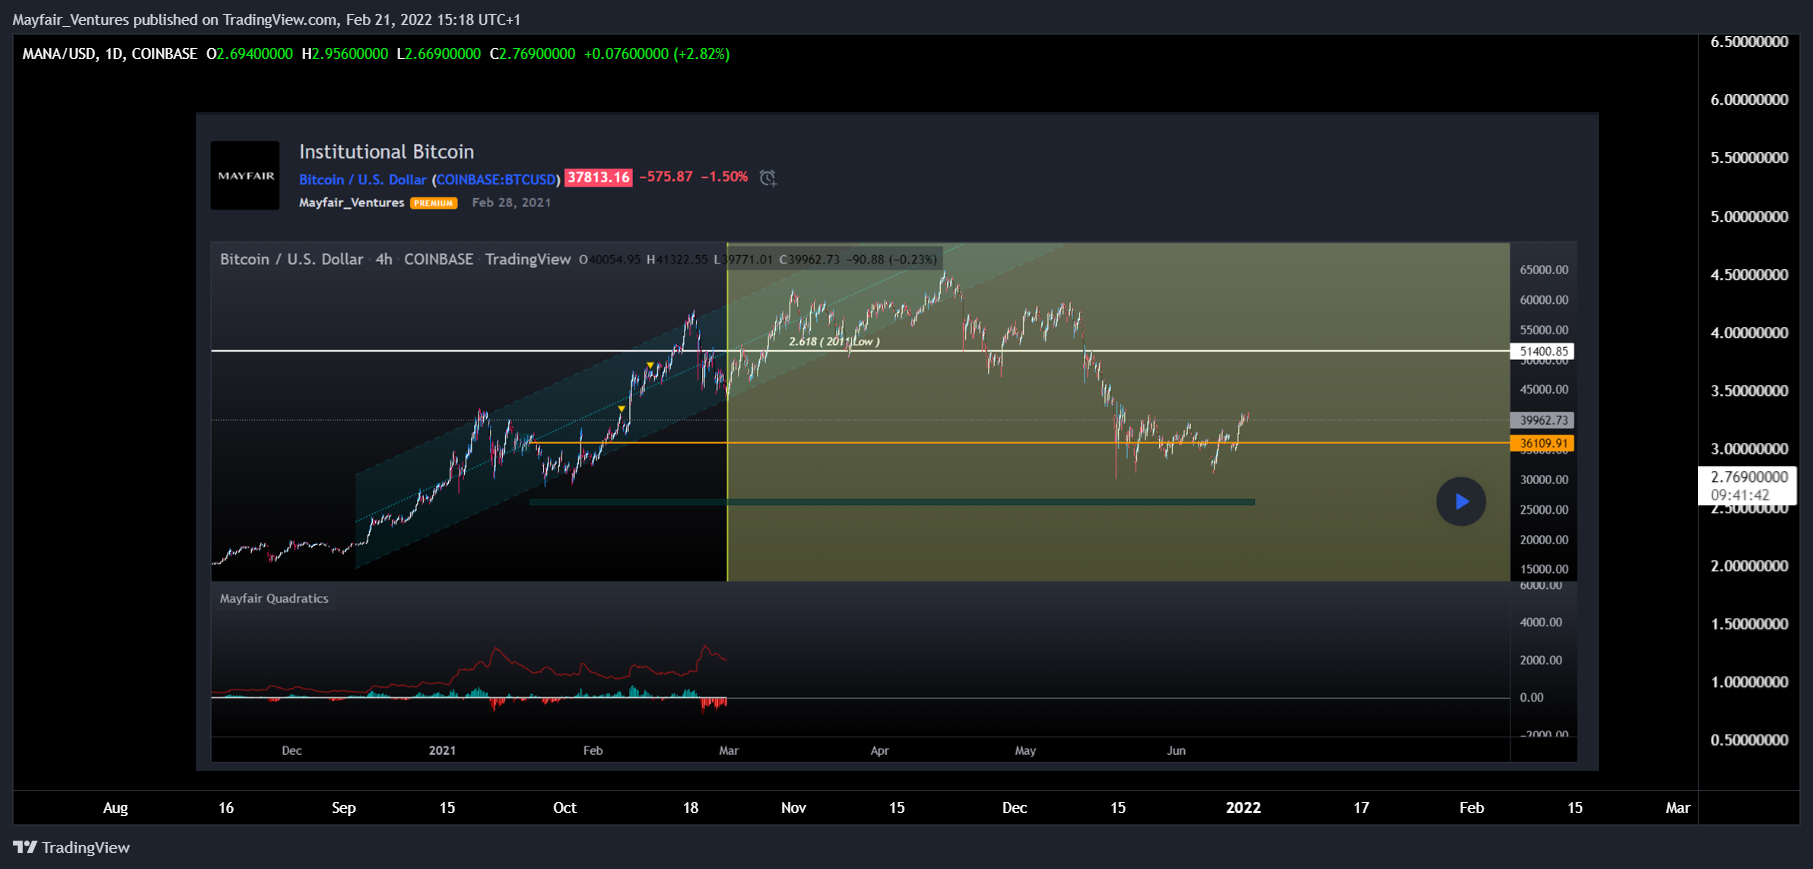Click the Apr label on inner time axis

tap(879, 750)
